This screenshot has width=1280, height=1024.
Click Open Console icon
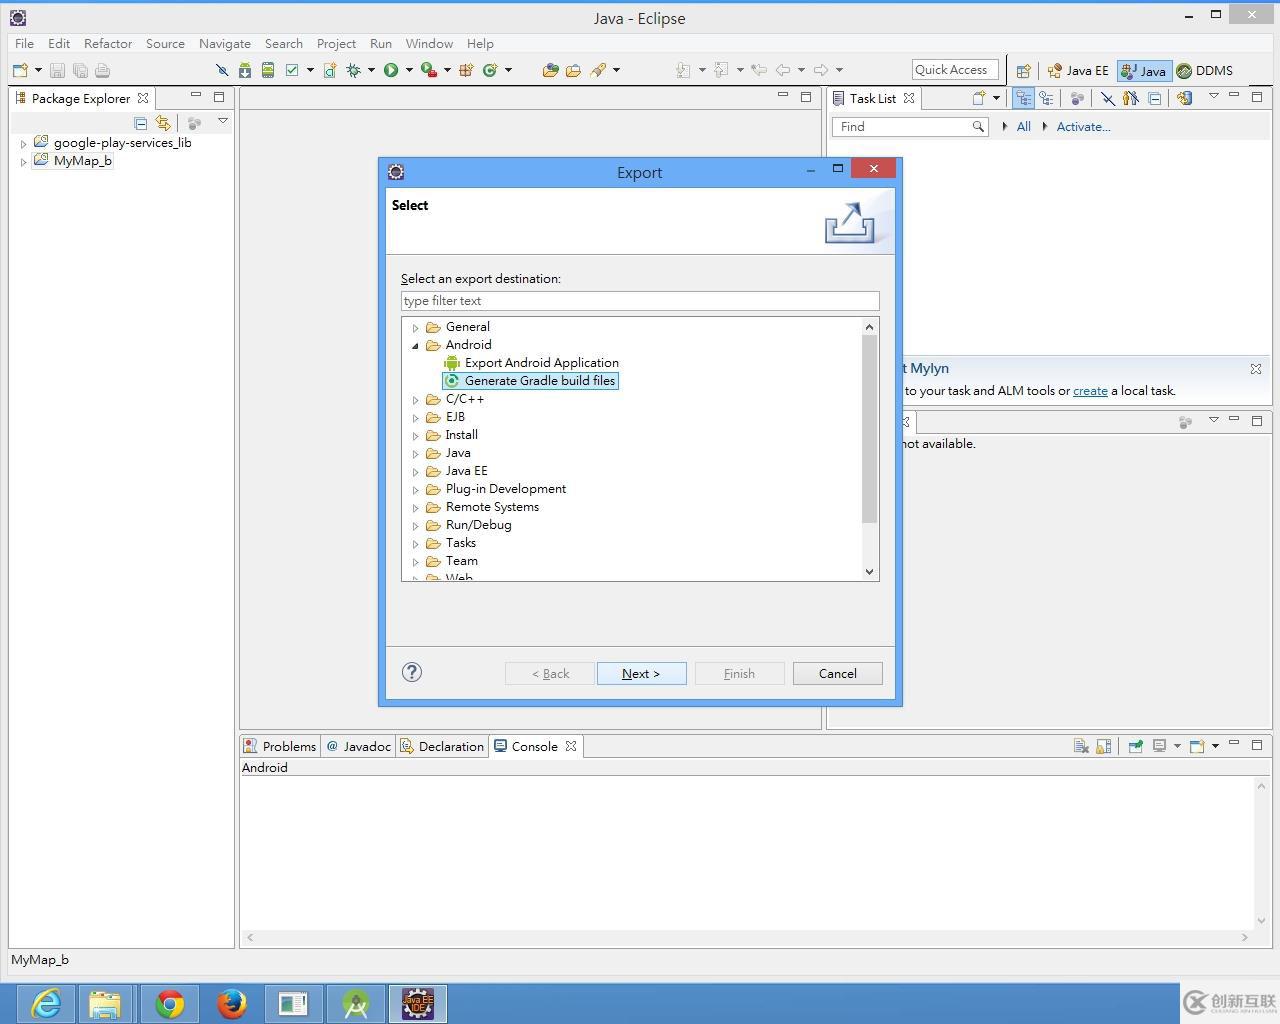point(1197,746)
